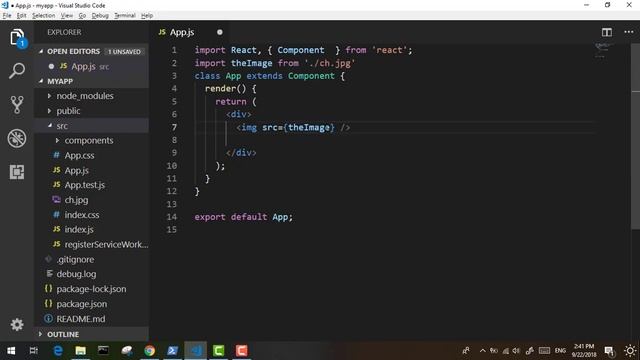This screenshot has width=640, height=360.
Task: Open the Terminal menu
Action: click(x=124, y=16)
